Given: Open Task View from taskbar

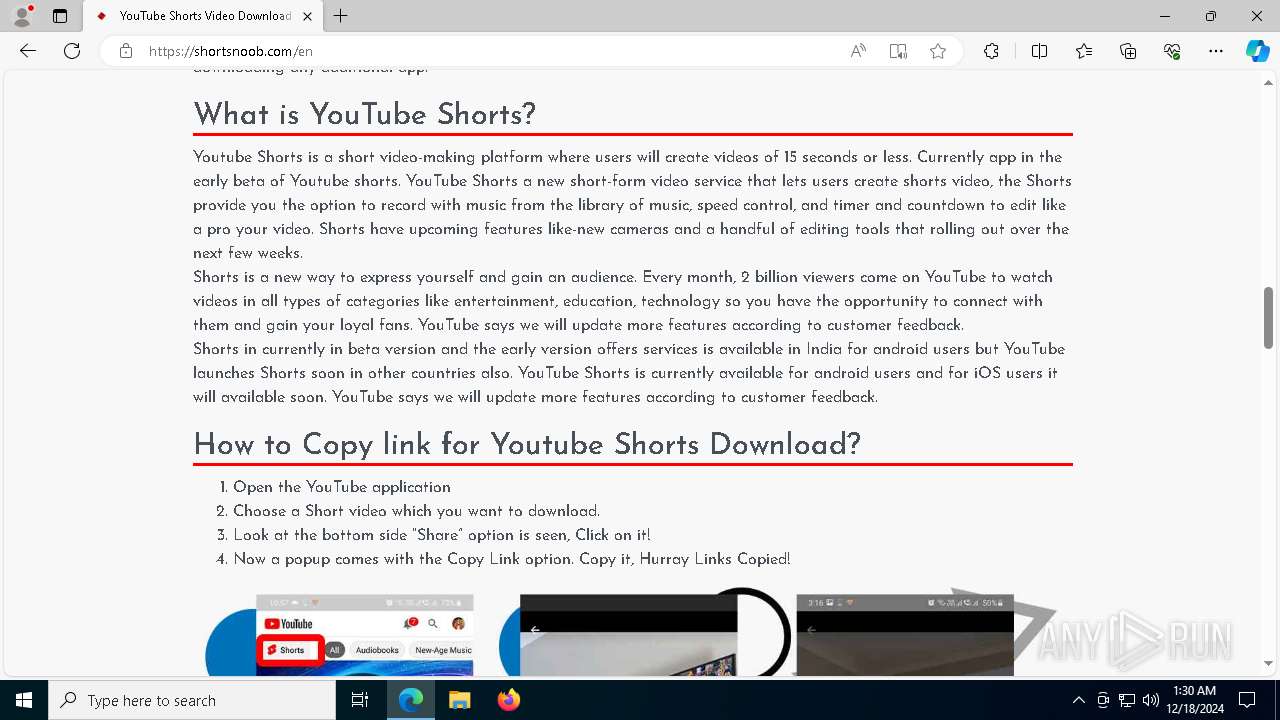Looking at the screenshot, I should click(x=360, y=700).
